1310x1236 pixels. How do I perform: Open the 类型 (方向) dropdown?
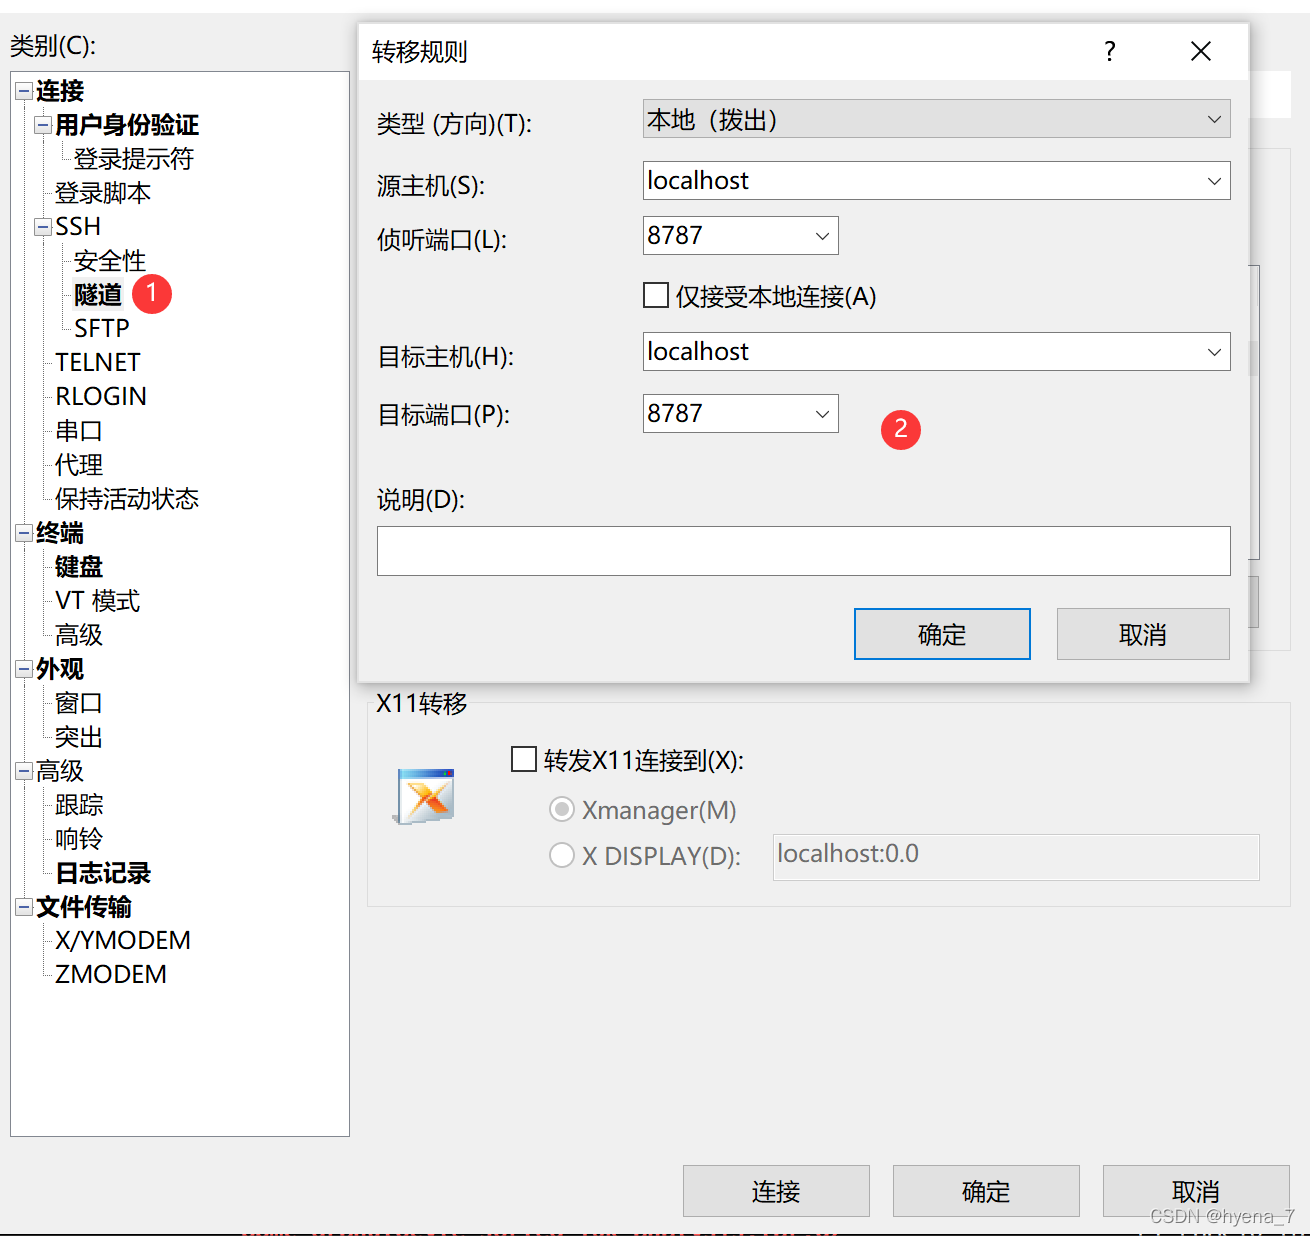point(1214,120)
